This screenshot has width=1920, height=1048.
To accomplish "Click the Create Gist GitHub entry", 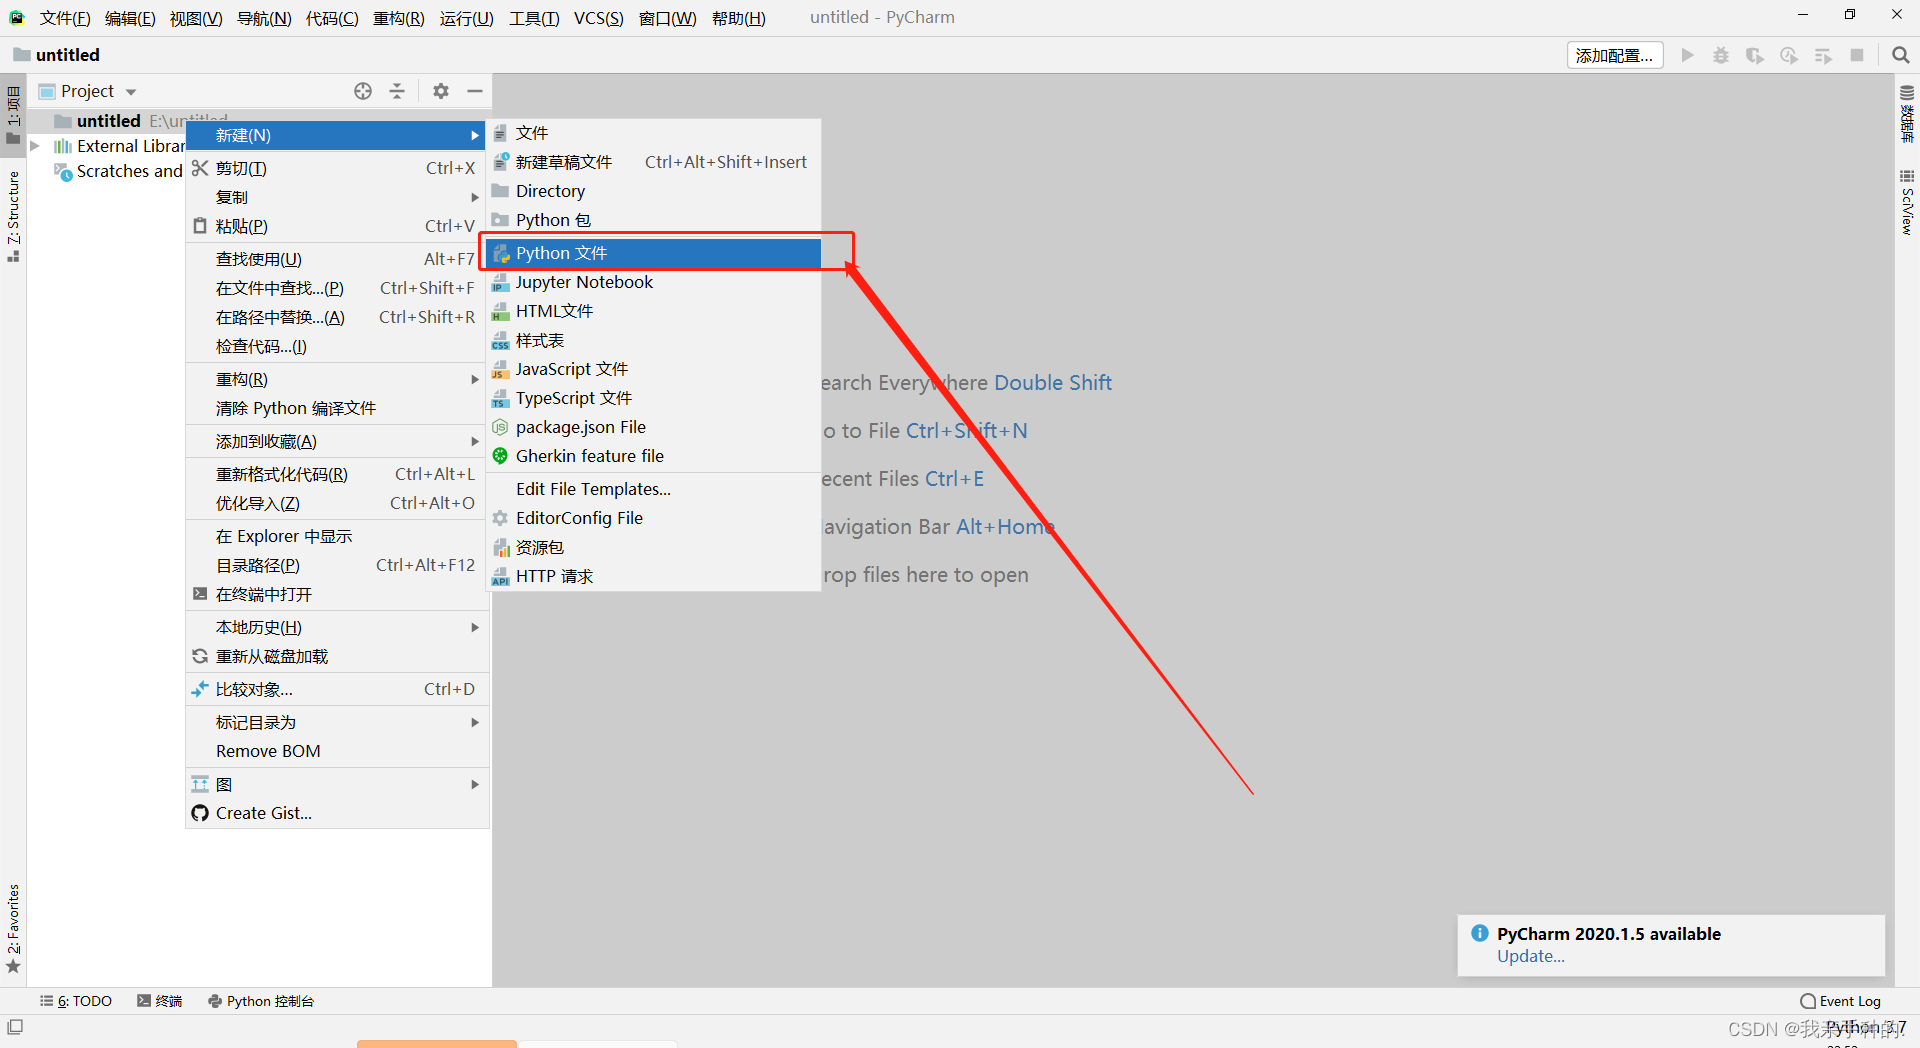I will point(337,813).
